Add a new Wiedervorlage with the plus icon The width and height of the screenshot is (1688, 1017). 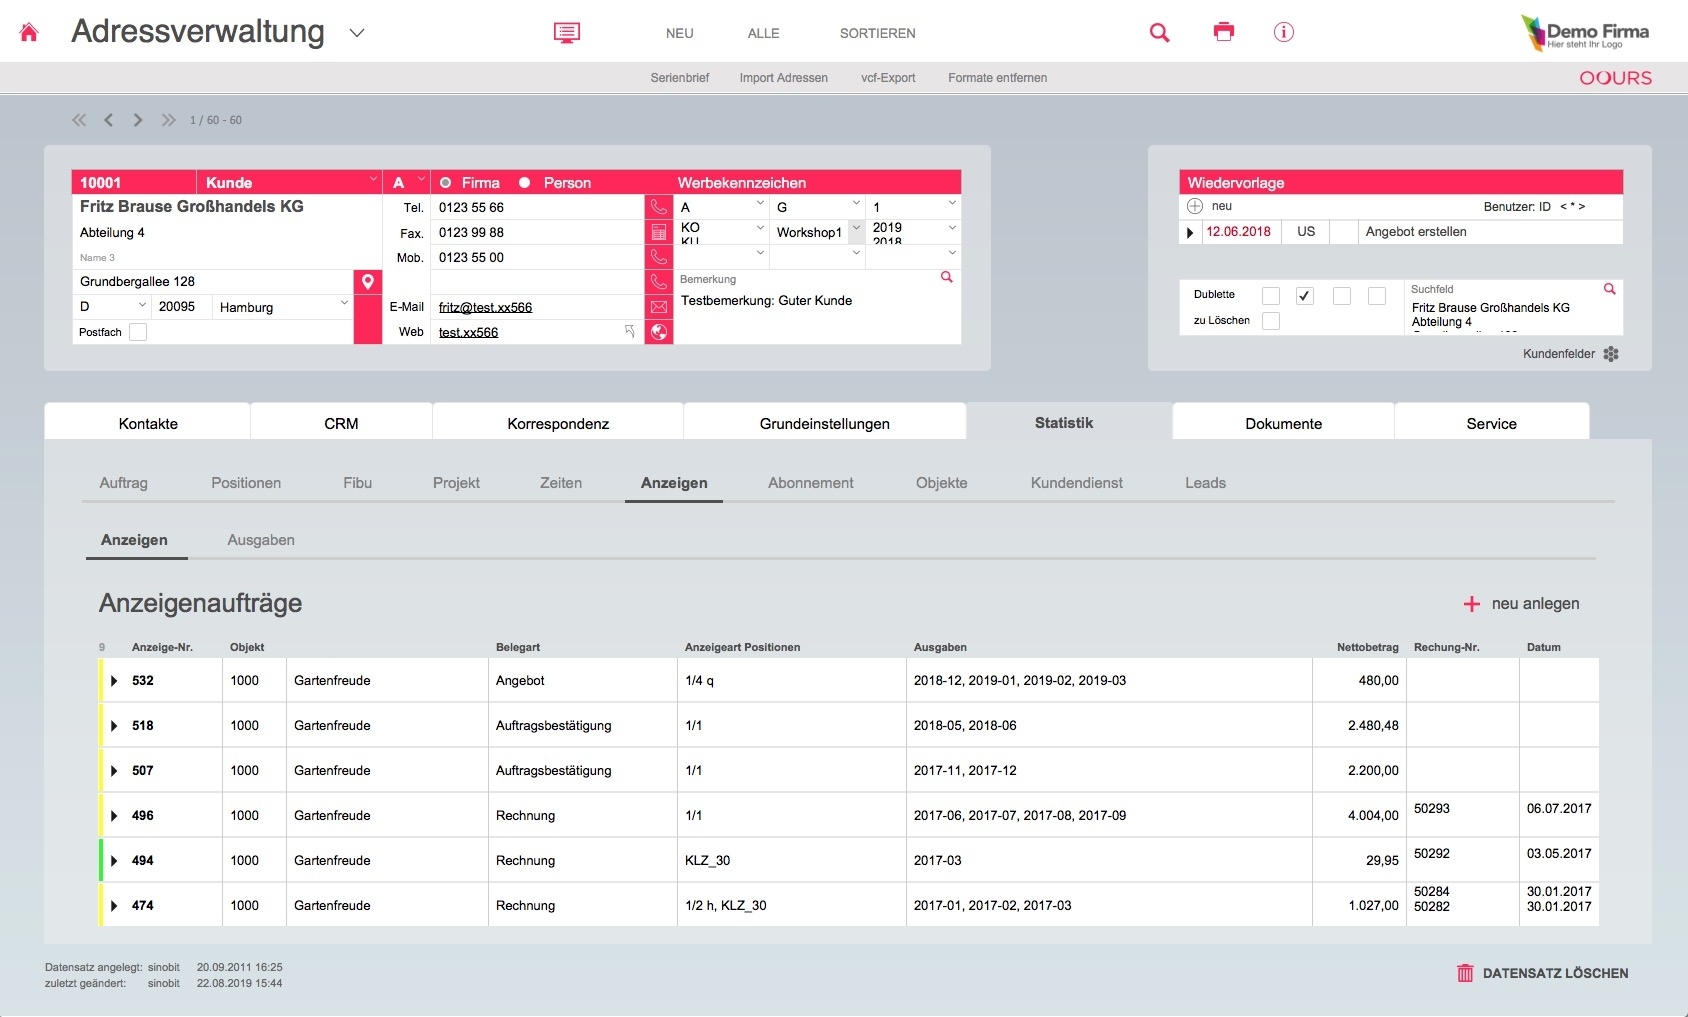tap(1194, 206)
